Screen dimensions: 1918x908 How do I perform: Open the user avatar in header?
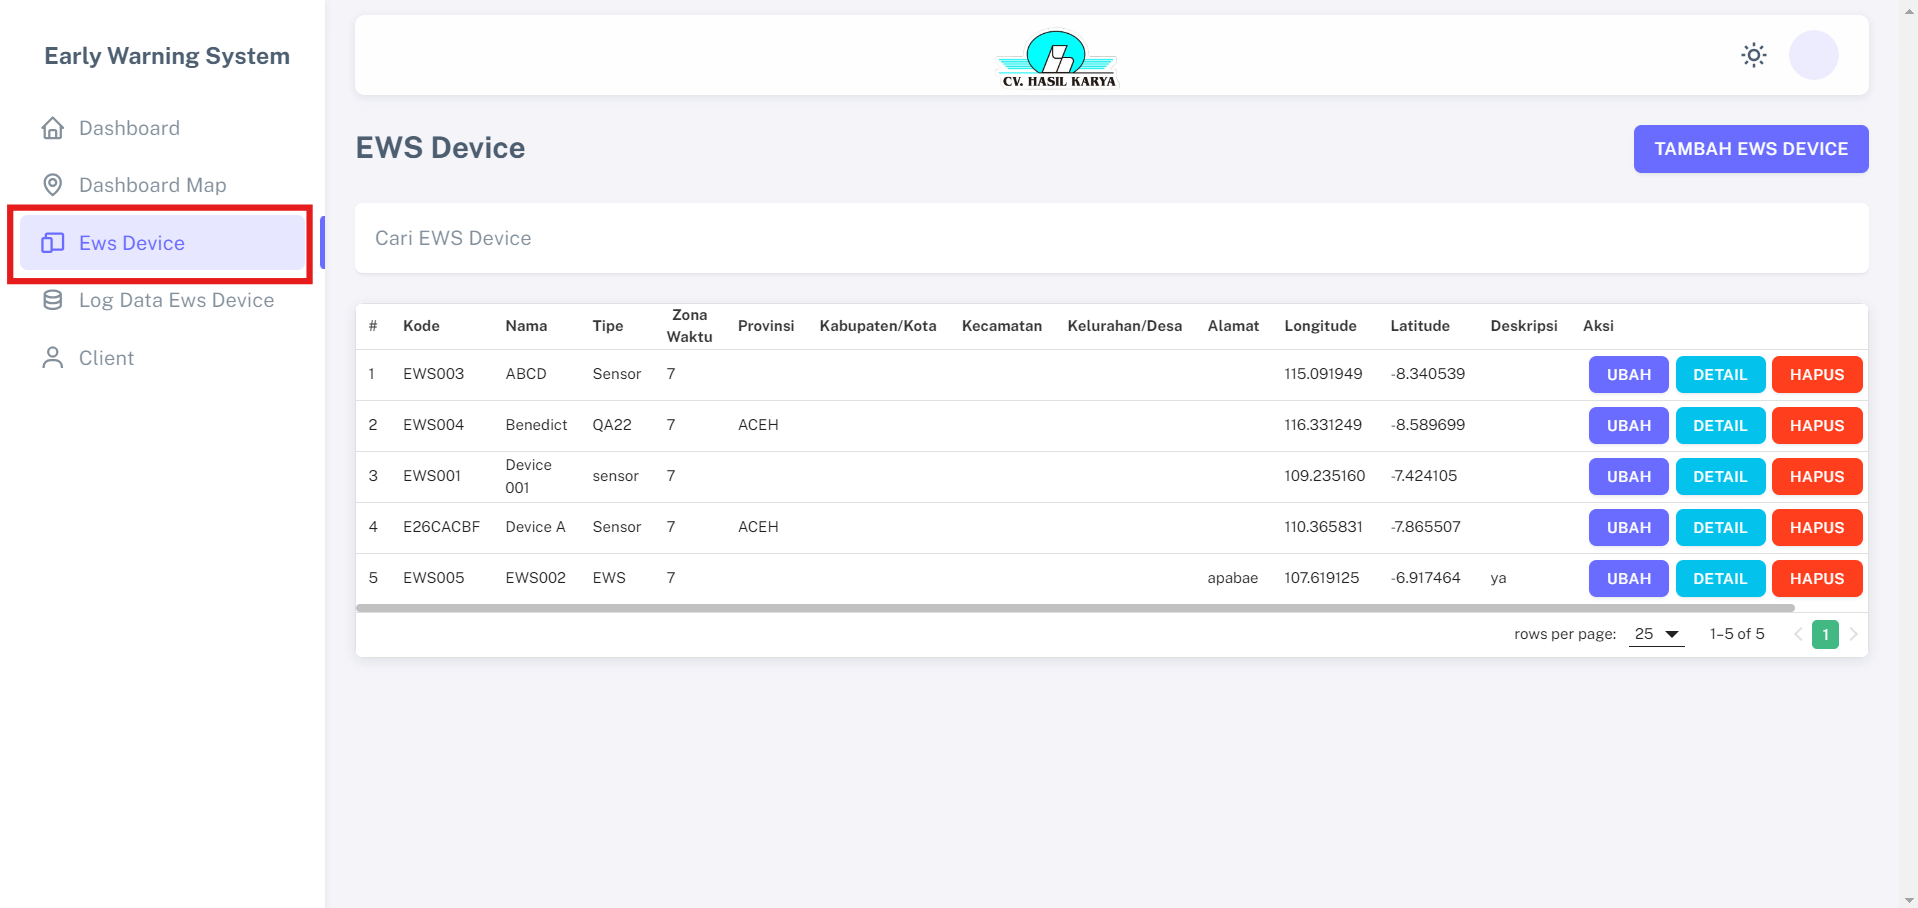1812,55
